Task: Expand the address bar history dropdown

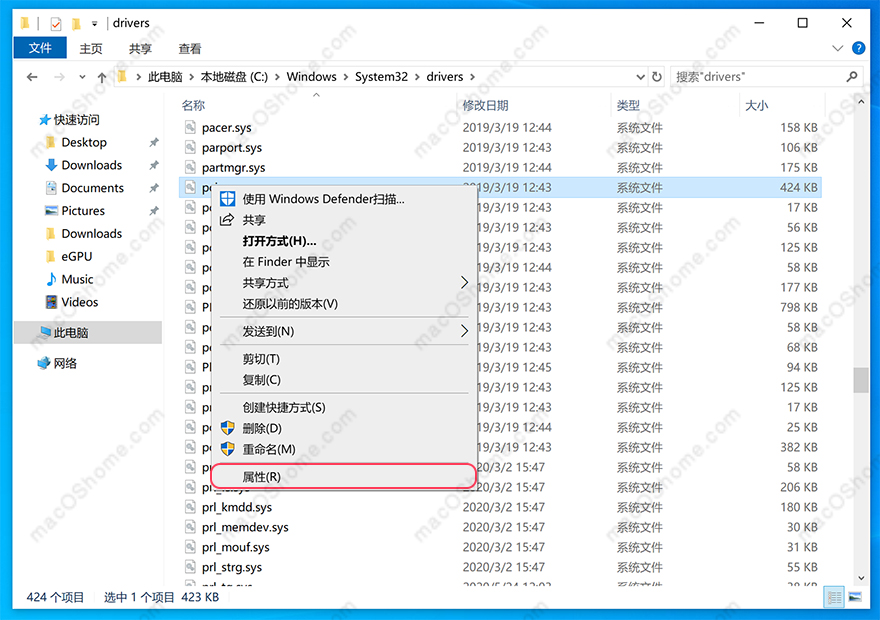Action: (x=640, y=77)
